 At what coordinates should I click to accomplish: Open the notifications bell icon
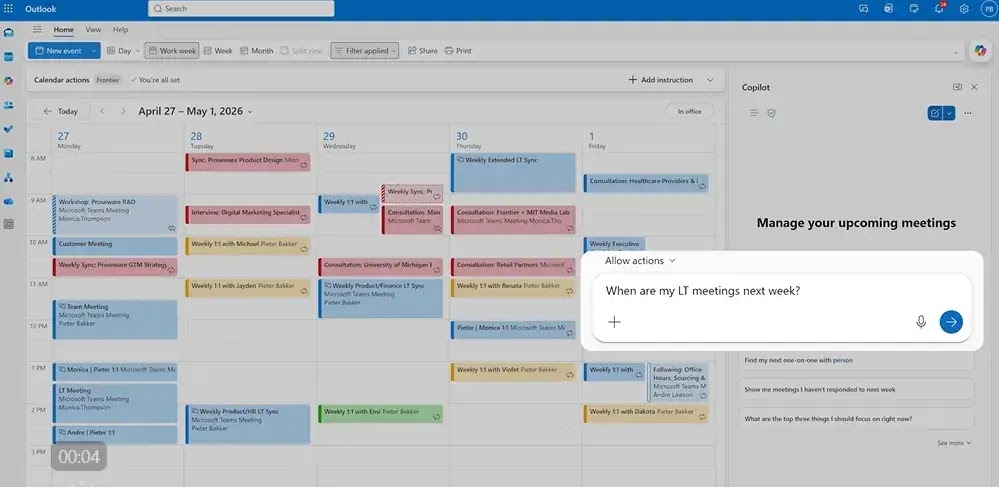(939, 9)
